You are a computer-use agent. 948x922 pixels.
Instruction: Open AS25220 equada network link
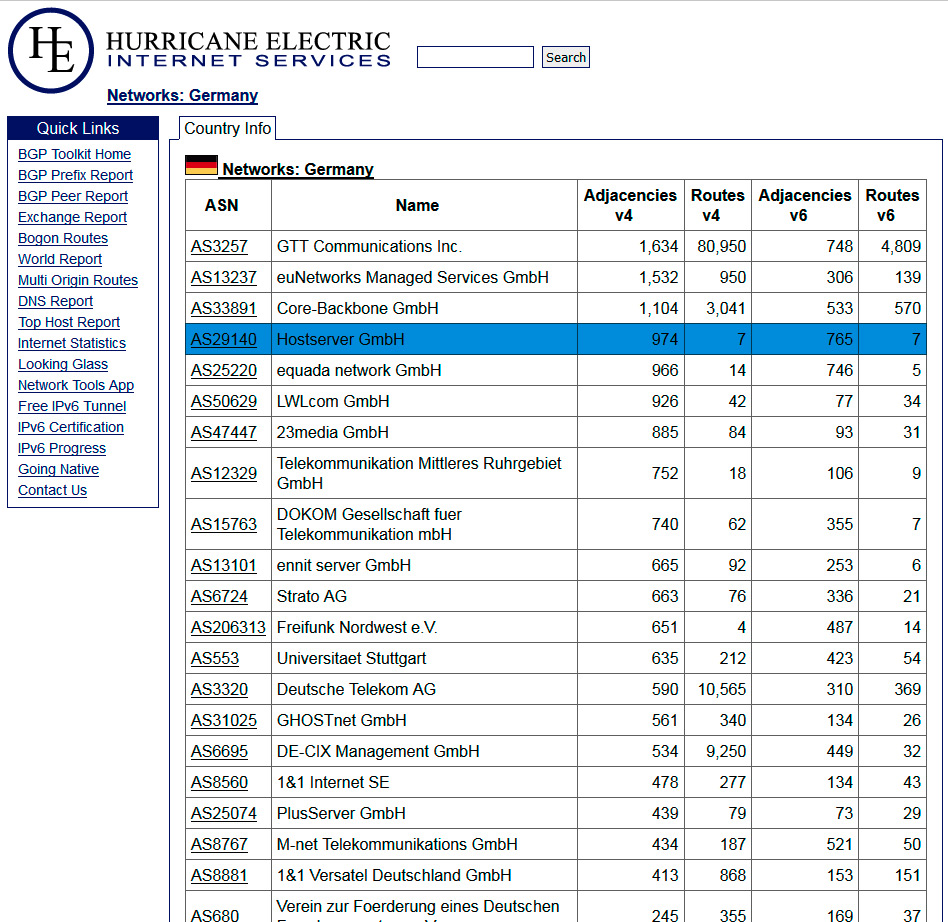click(x=224, y=371)
